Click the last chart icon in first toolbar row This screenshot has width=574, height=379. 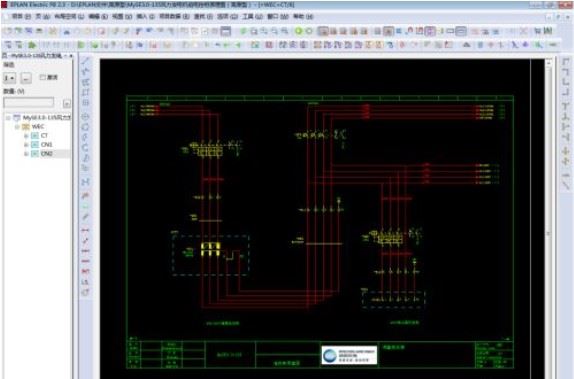pos(548,31)
